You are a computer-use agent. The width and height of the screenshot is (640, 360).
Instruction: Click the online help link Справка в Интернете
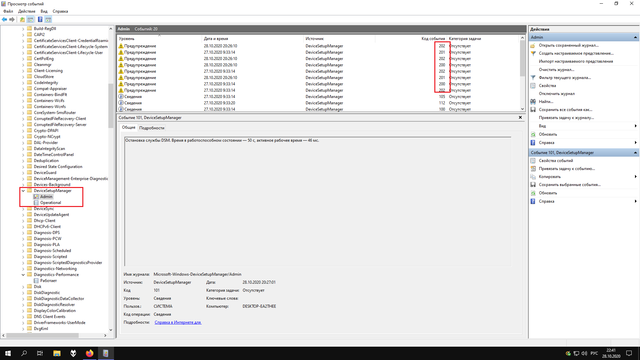coord(178,322)
